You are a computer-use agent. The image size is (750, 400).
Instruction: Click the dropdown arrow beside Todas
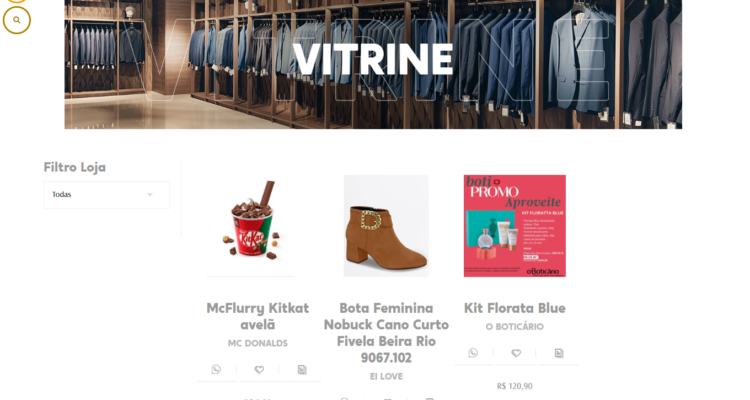[x=150, y=194]
